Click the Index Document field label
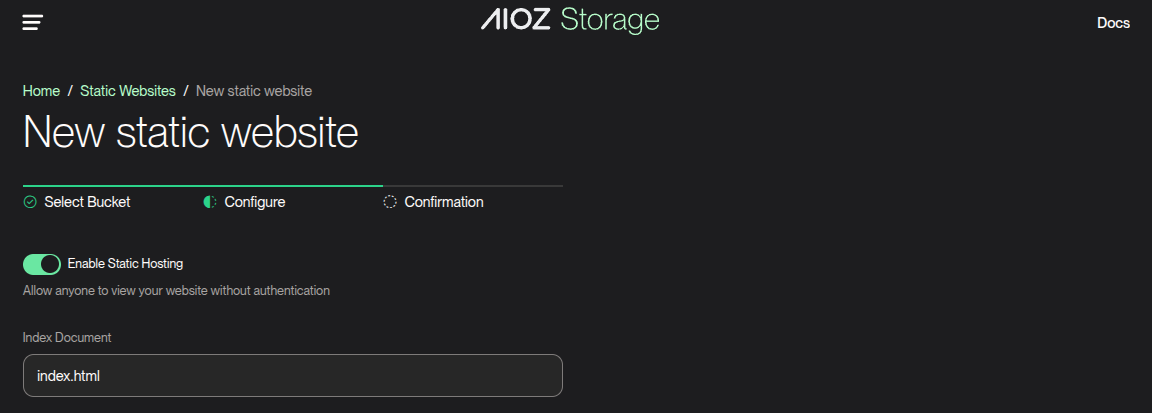Screen dimensions: 1152x413 [67, 337]
